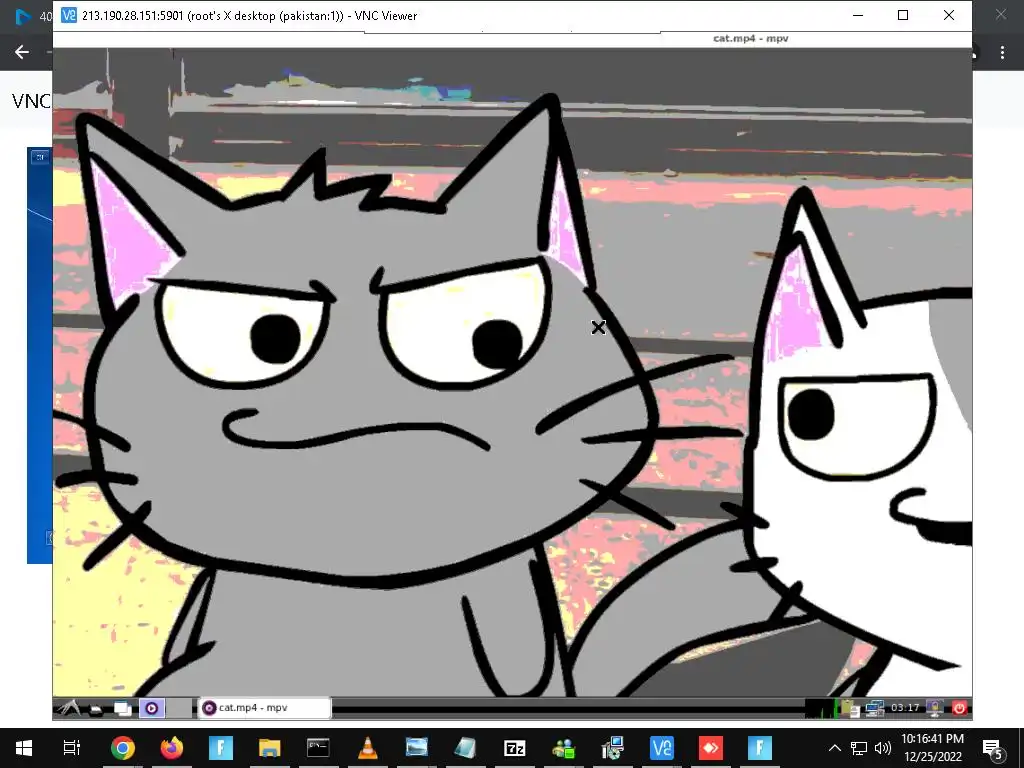Click the remote panel mpv pager icon

tap(152, 708)
